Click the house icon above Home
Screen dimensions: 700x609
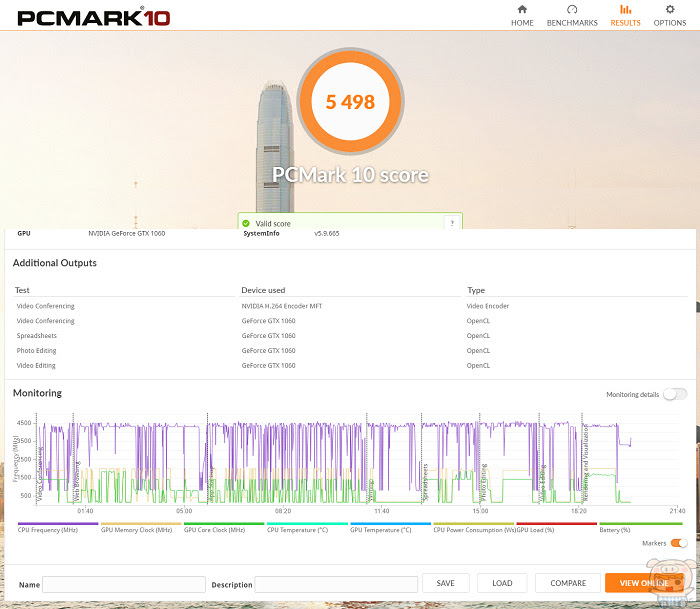click(522, 9)
